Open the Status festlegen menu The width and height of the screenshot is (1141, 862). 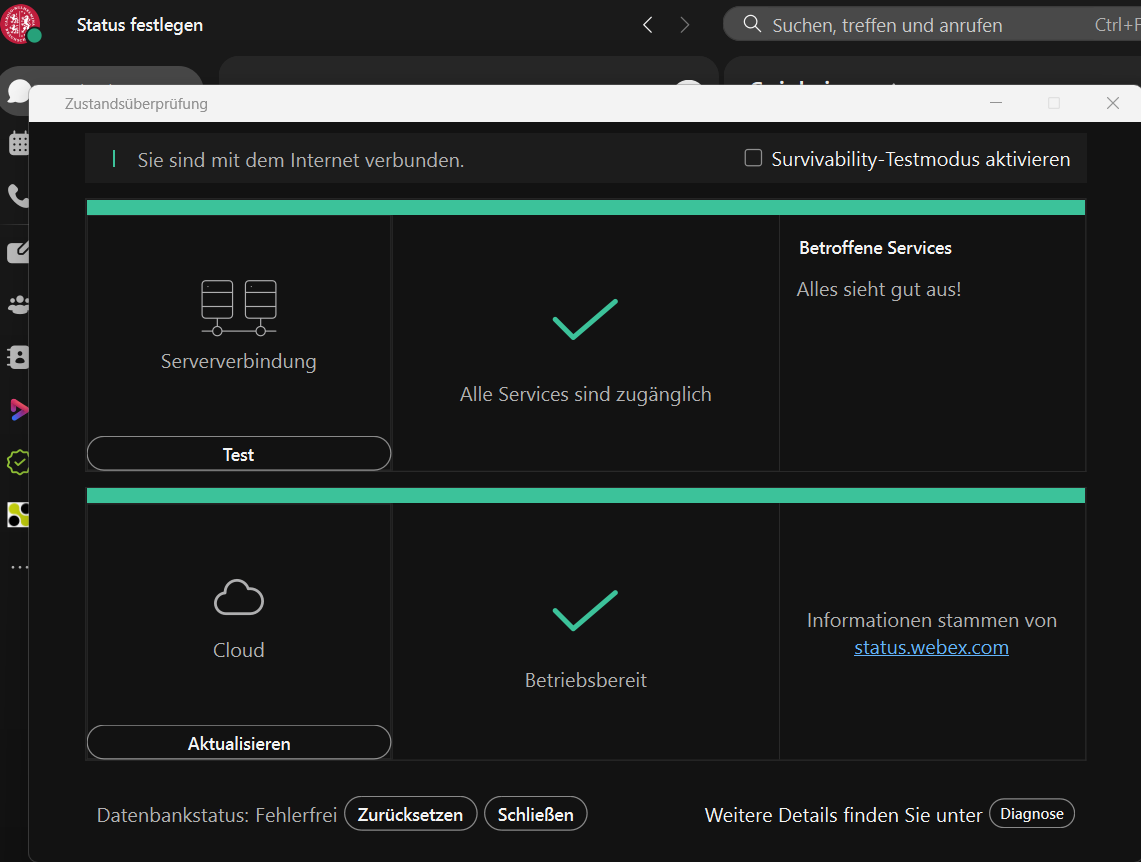[140, 25]
